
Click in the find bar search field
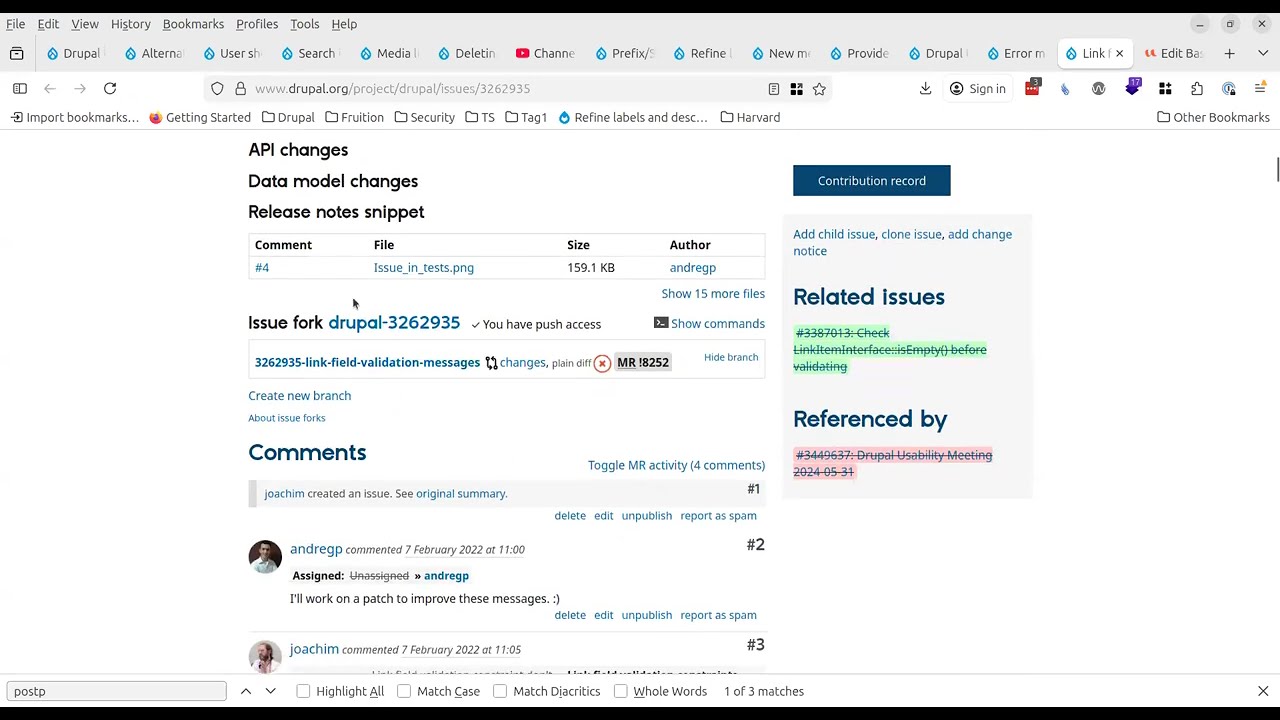pos(117,691)
